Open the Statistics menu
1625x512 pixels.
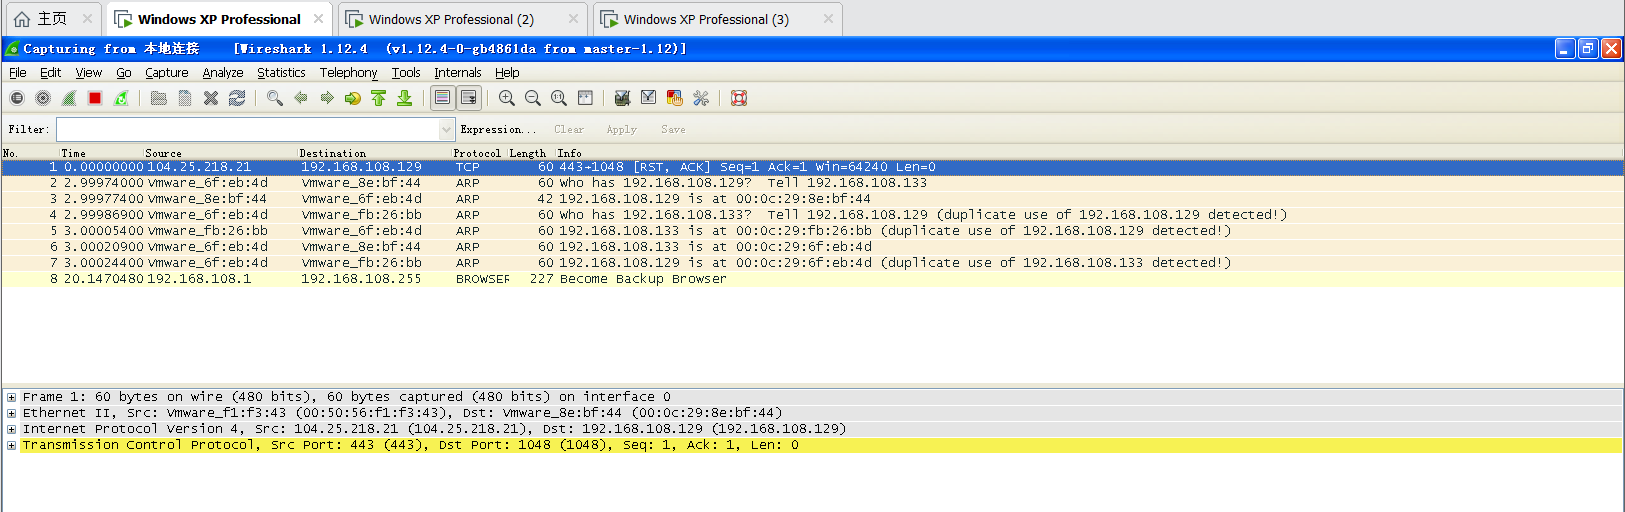point(281,72)
